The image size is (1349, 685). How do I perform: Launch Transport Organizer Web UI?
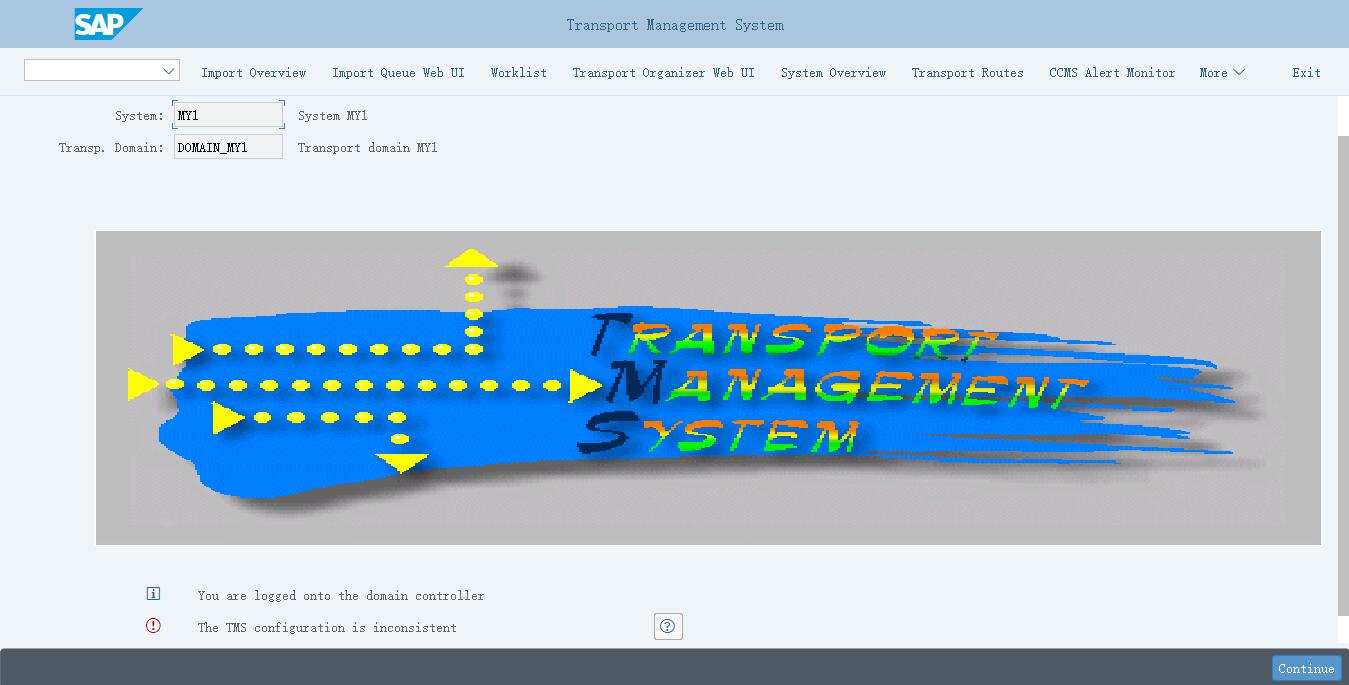(x=663, y=73)
